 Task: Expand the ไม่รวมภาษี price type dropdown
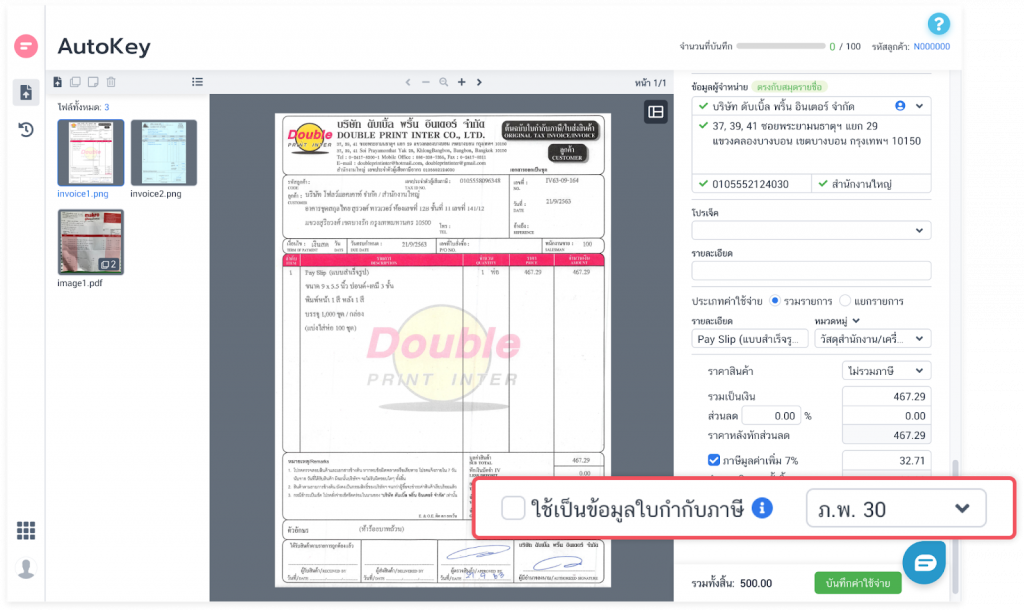click(x=886, y=370)
